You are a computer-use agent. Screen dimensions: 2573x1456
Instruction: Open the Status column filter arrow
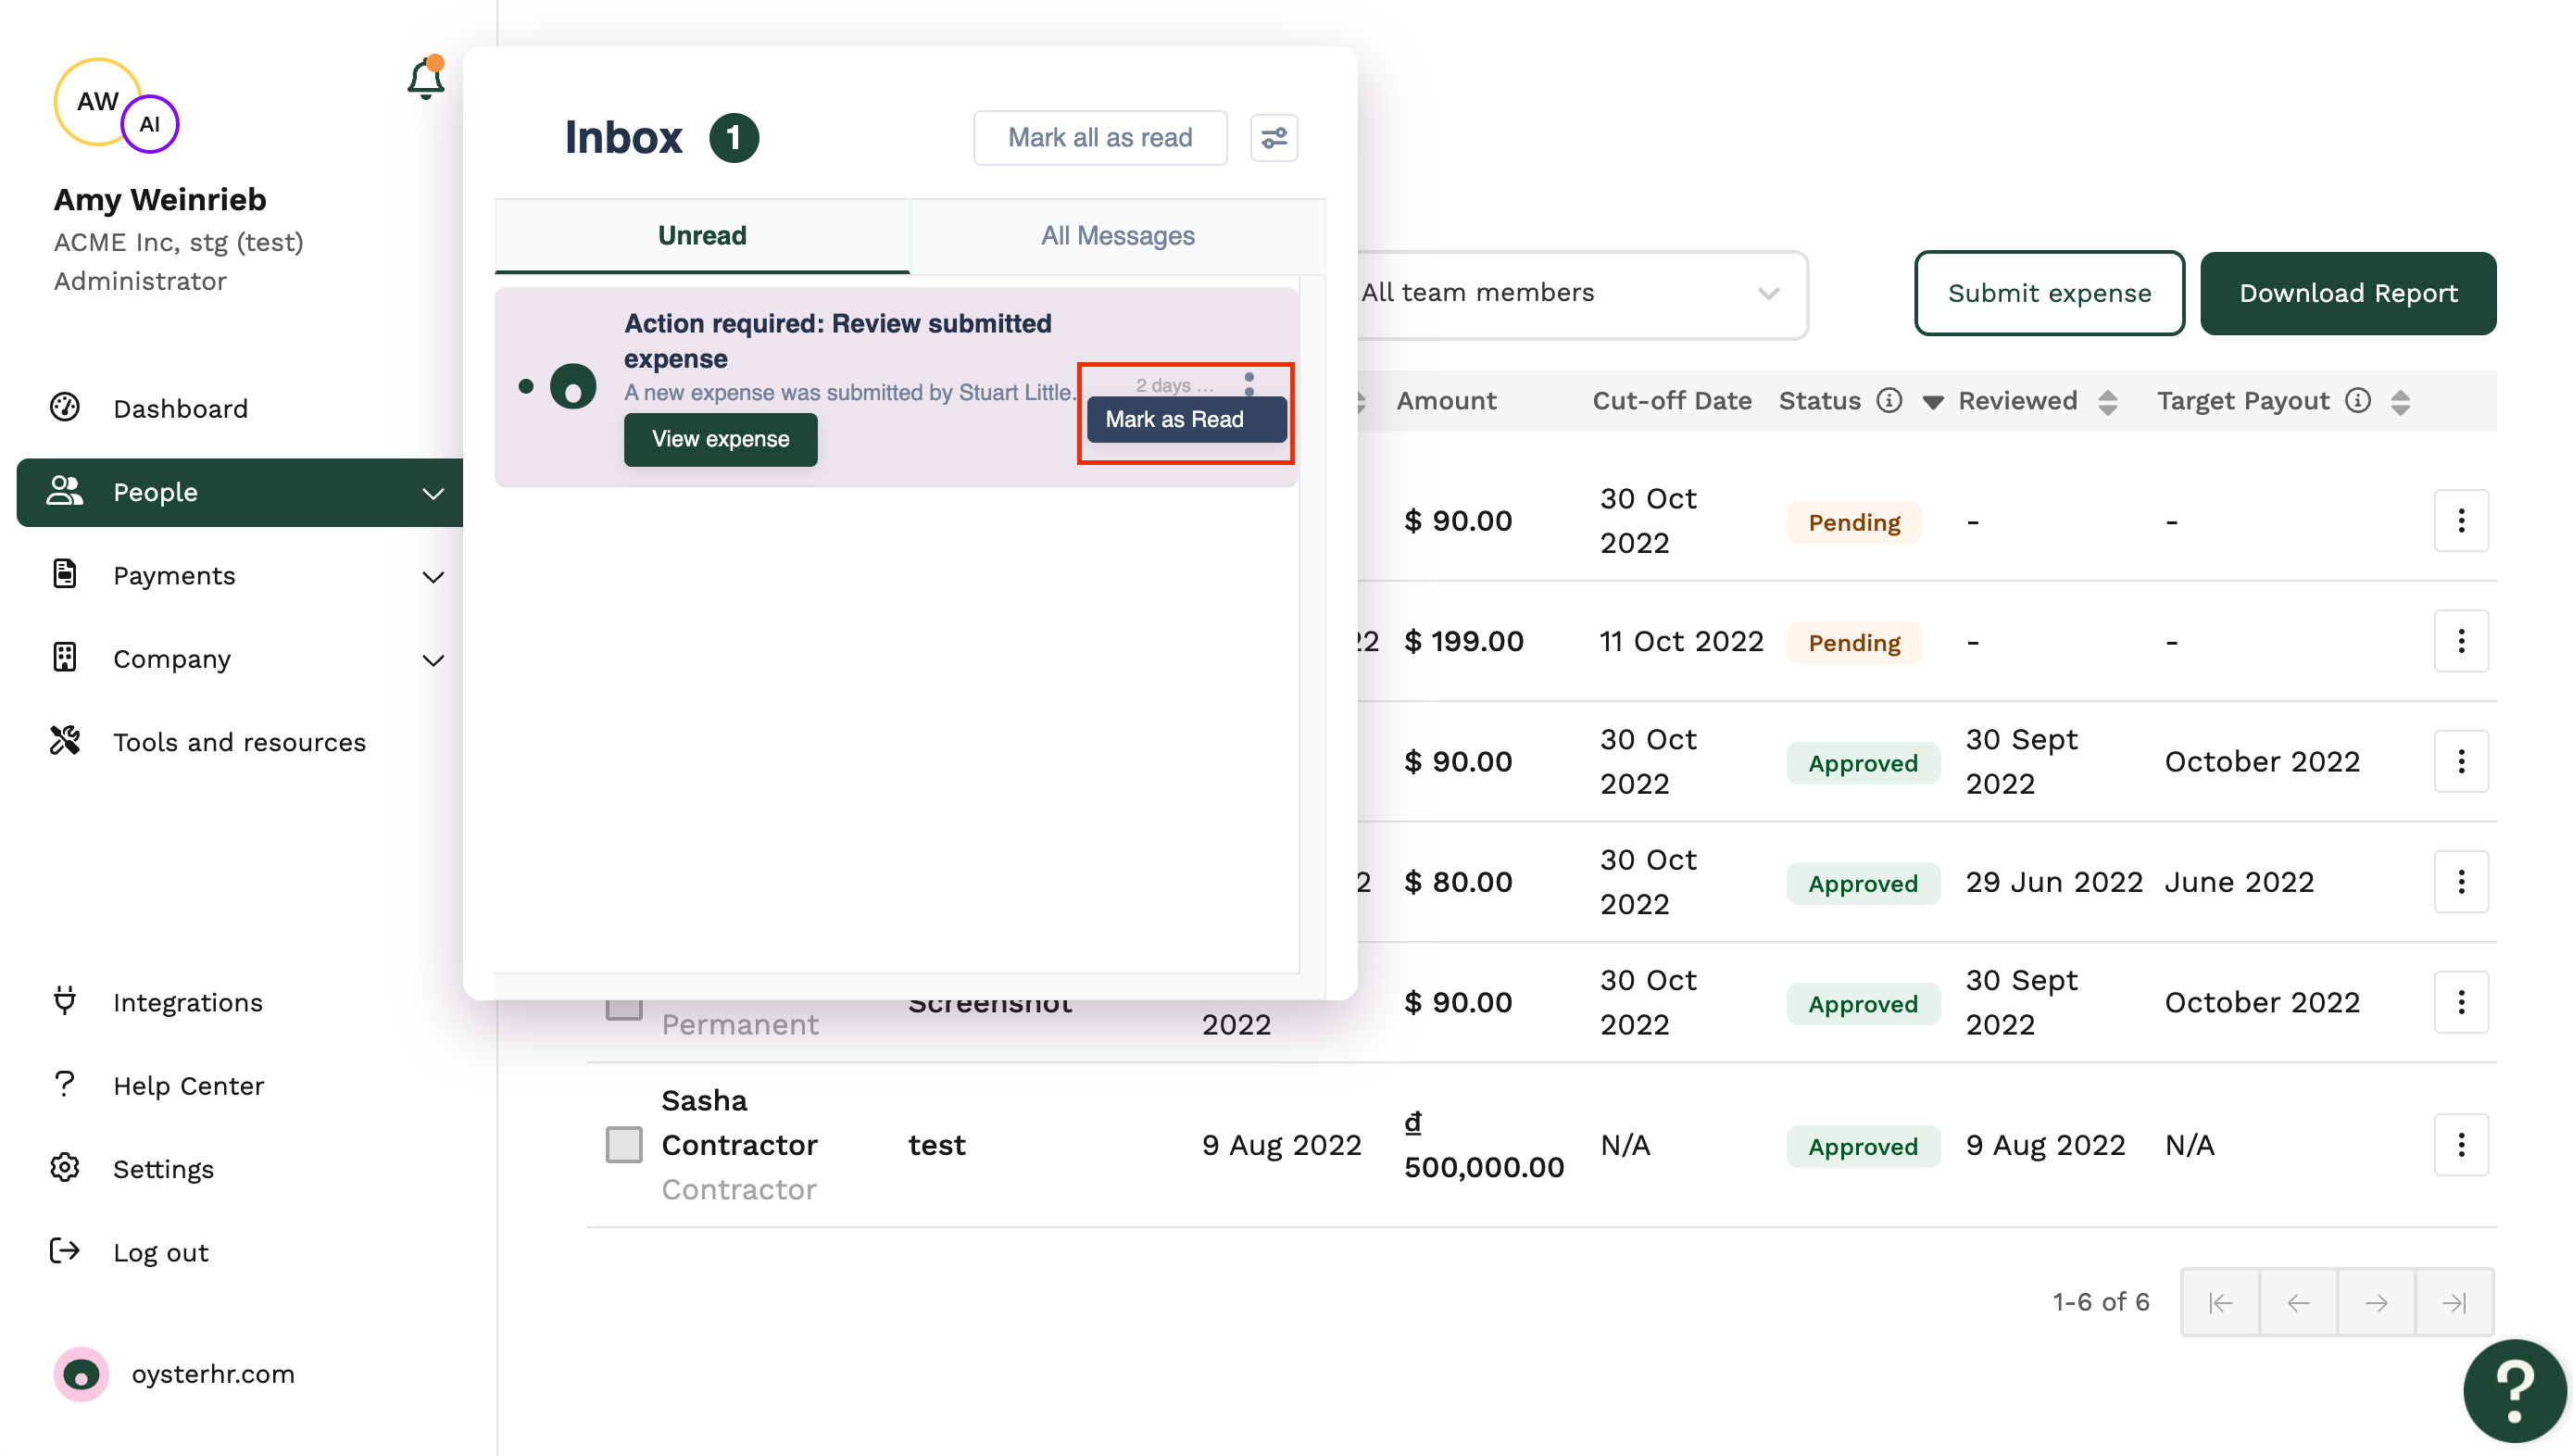click(x=1932, y=402)
